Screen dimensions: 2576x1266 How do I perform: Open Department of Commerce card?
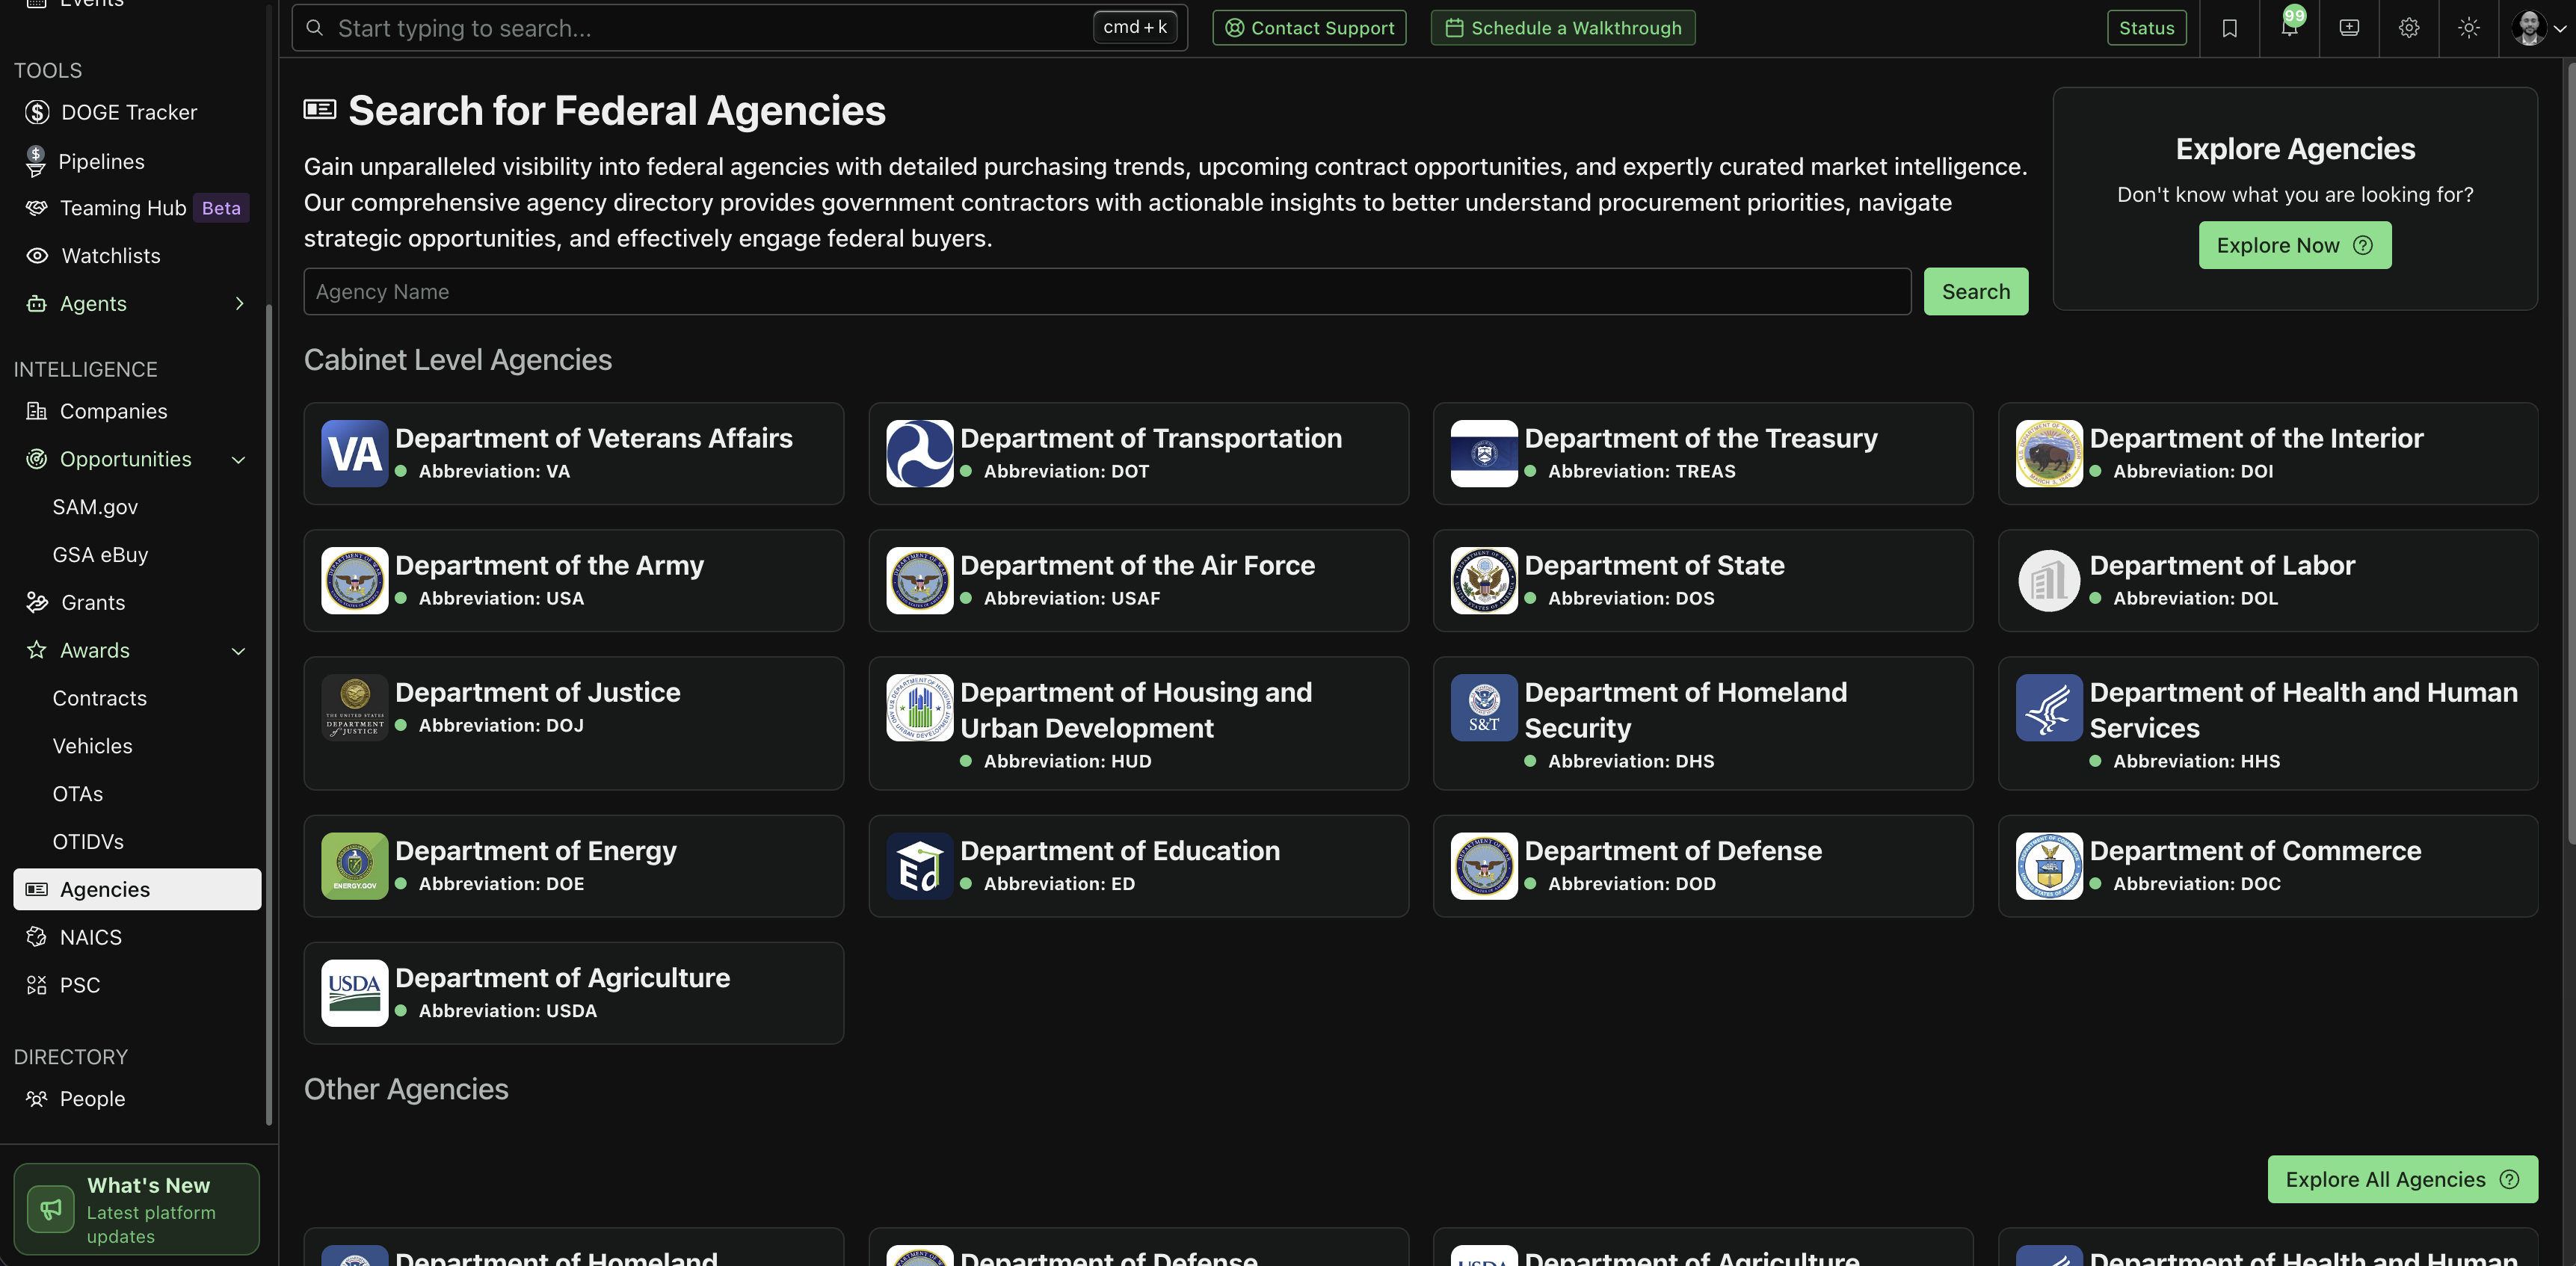click(x=2268, y=866)
